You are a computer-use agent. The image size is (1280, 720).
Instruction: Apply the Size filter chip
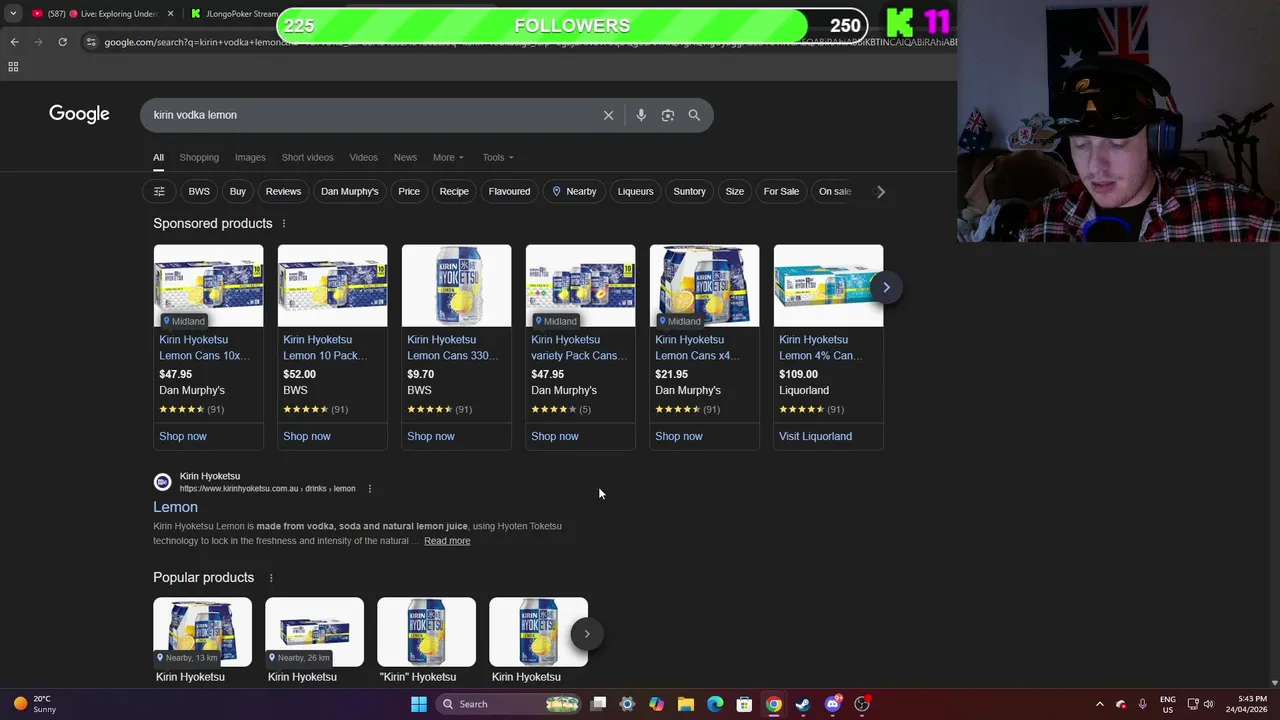(735, 191)
